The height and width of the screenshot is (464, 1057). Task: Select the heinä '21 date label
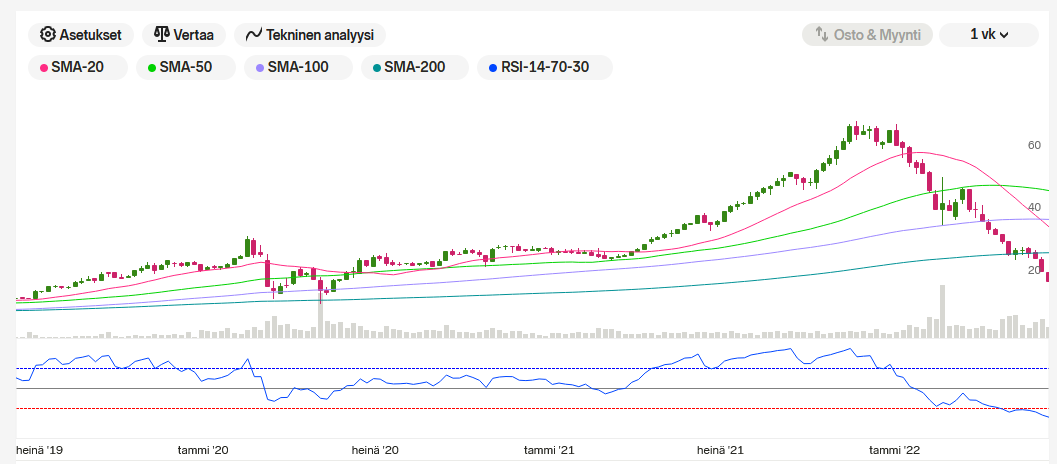(721, 451)
